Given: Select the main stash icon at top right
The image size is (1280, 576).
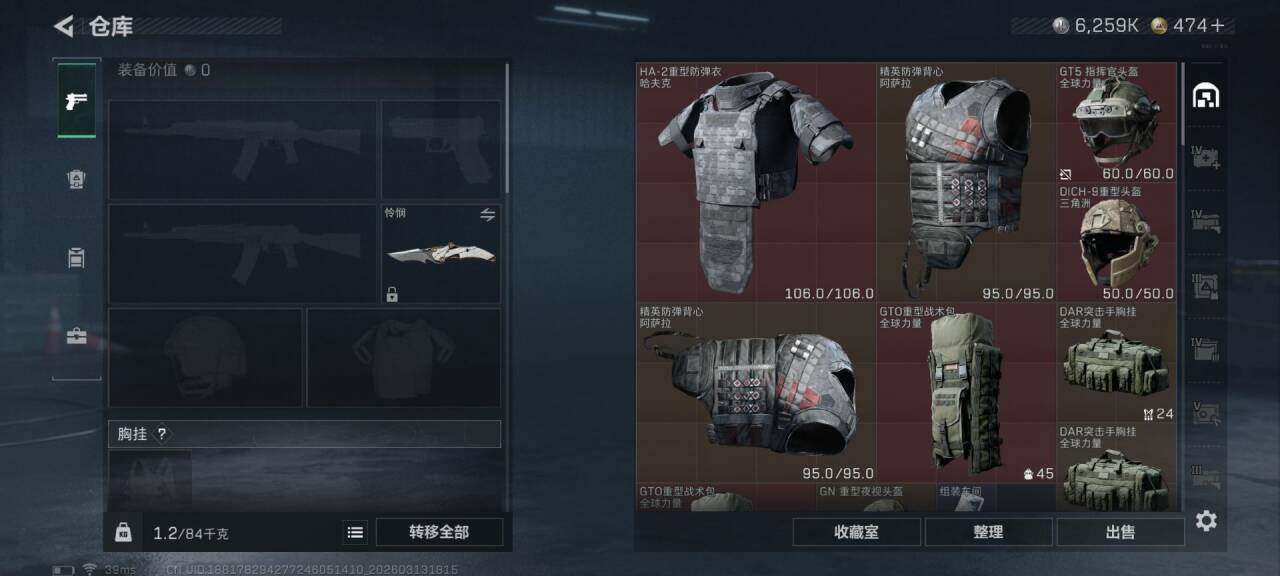Looking at the screenshot, I should pos(1206,96).
